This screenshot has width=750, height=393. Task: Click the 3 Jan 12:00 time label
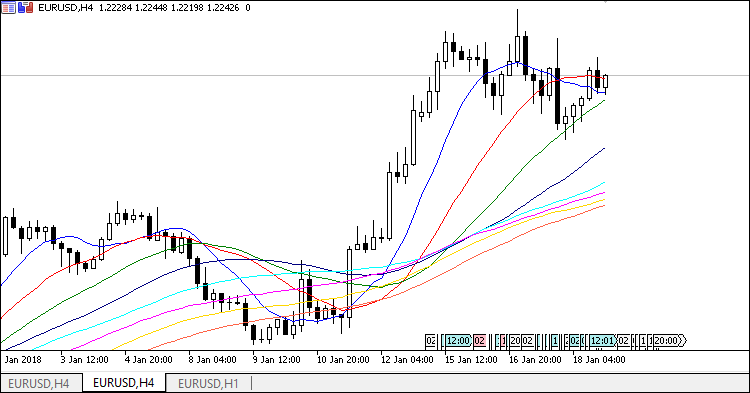tap(84, 360)
